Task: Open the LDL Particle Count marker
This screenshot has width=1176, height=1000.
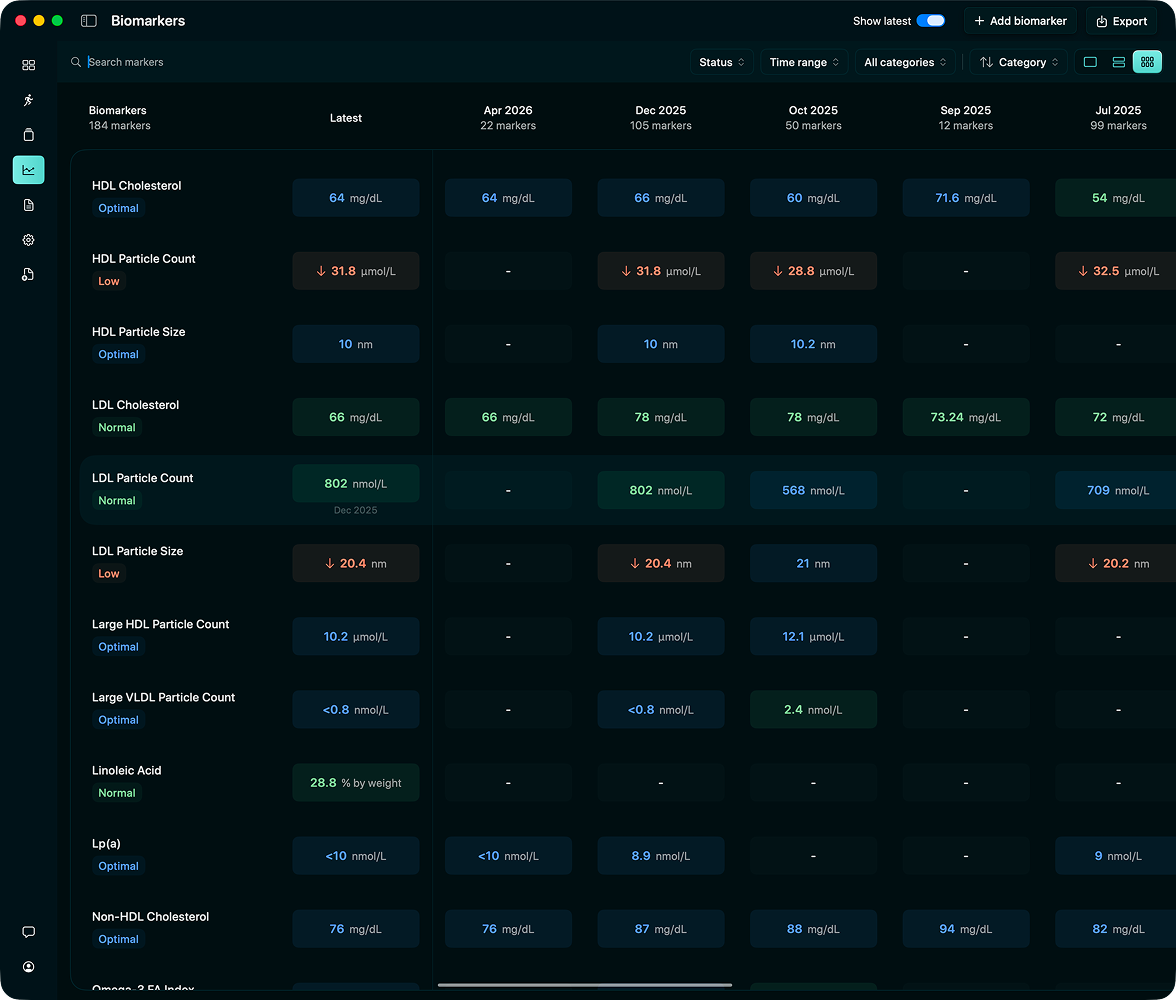Action: tap(142, 478)
